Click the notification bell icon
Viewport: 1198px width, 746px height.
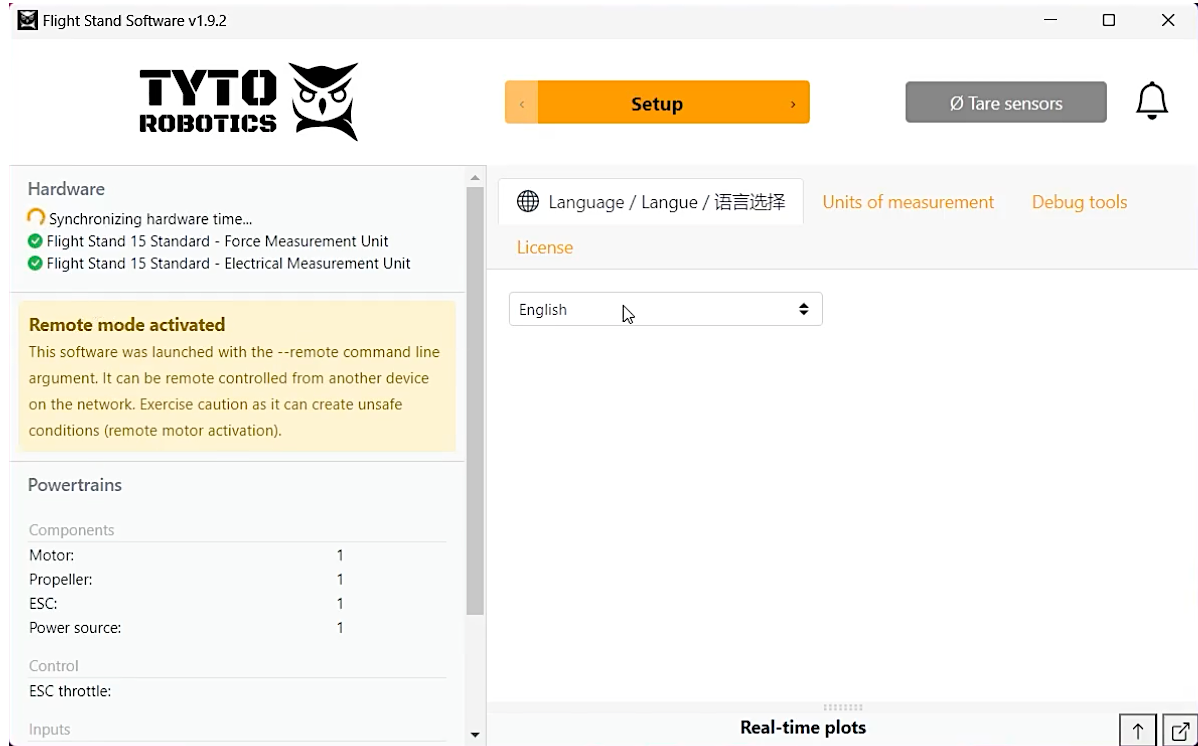click(x=1152, y=102)
